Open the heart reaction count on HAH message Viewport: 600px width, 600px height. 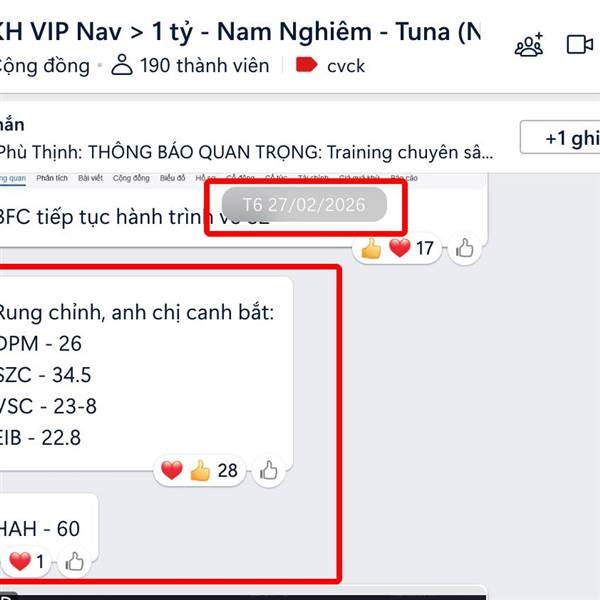[x=25, y=562]
